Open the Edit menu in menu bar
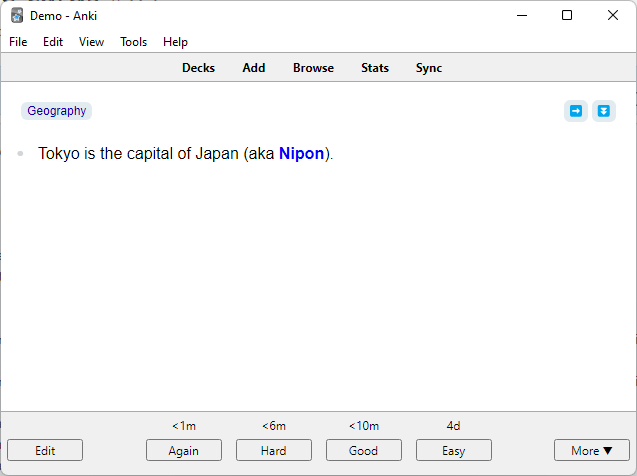The width and height of the screenshot is (637, 476). coord(53,42)
